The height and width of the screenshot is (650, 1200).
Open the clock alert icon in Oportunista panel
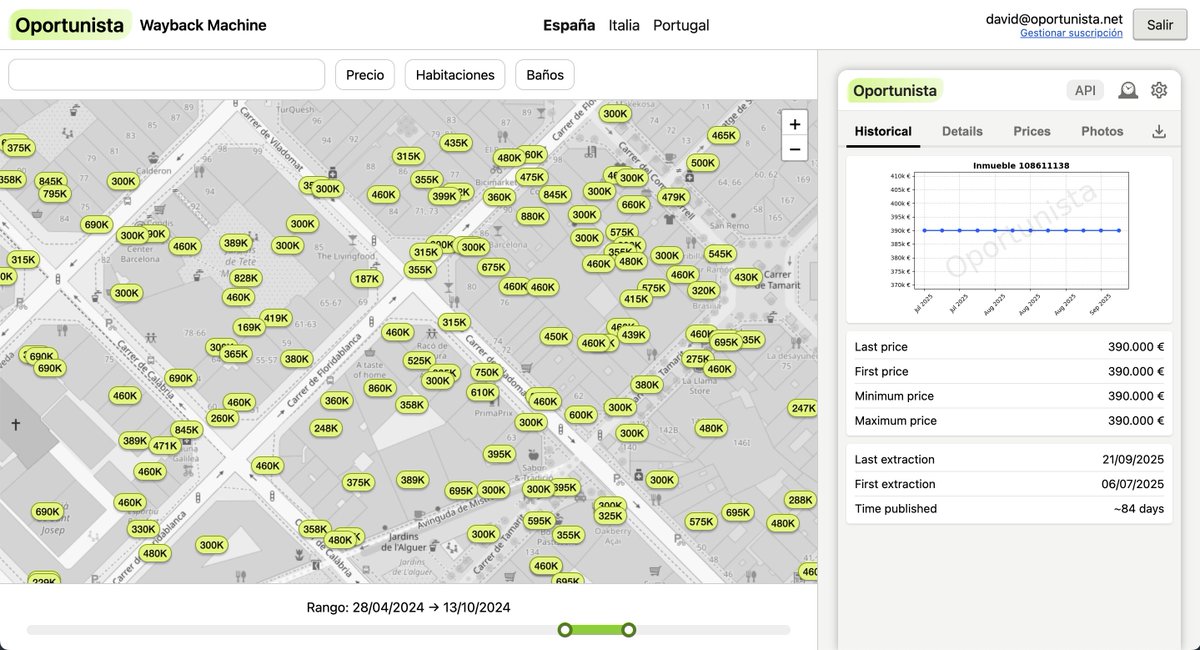point(1128,90)
